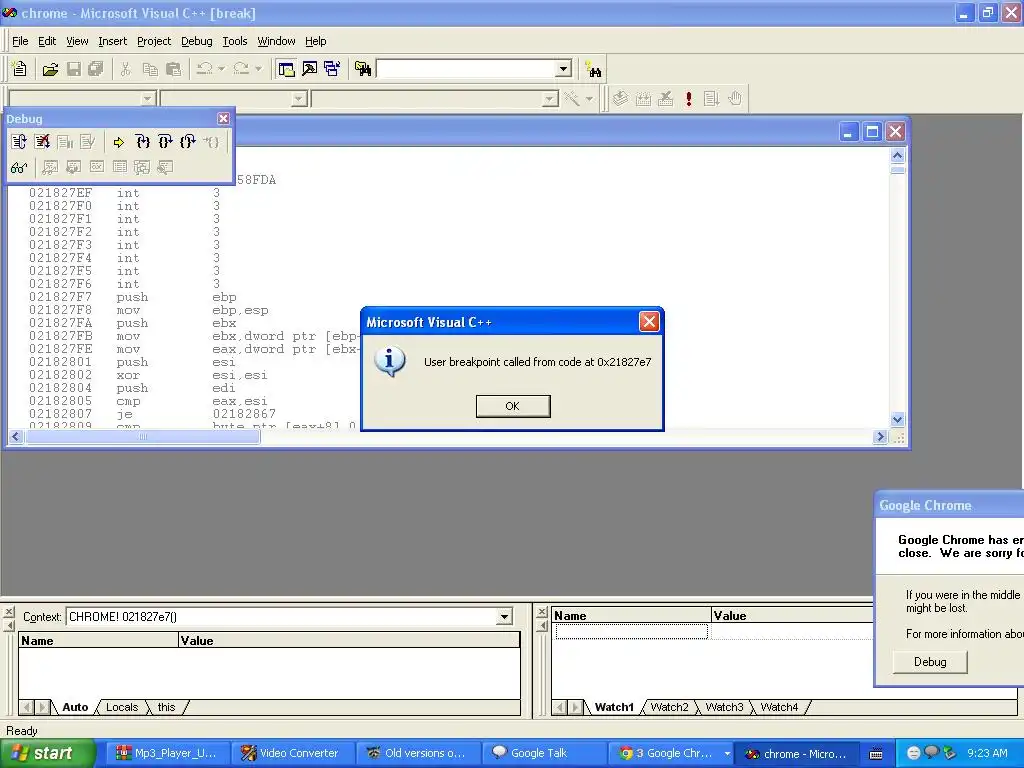Click the Copy icon in the toolbar
The height and width of the screenshot is (768, 1024).
[x=150, y=69]
